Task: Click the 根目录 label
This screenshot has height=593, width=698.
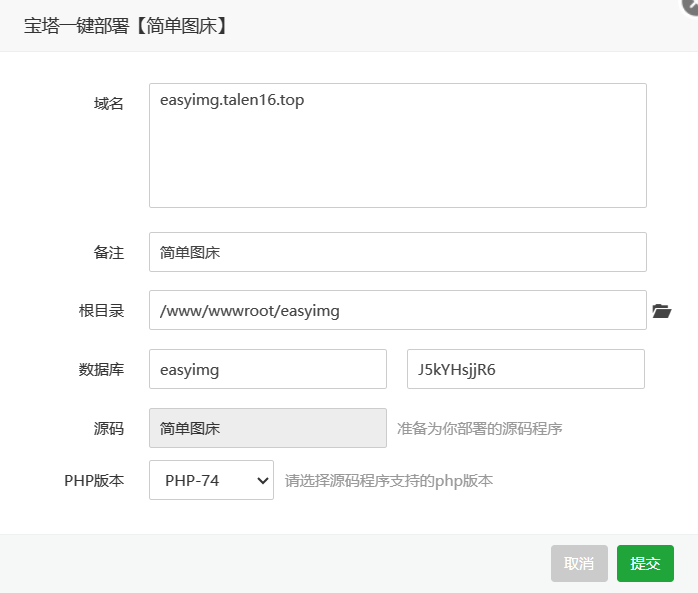Action: click(x=101, y=310)
